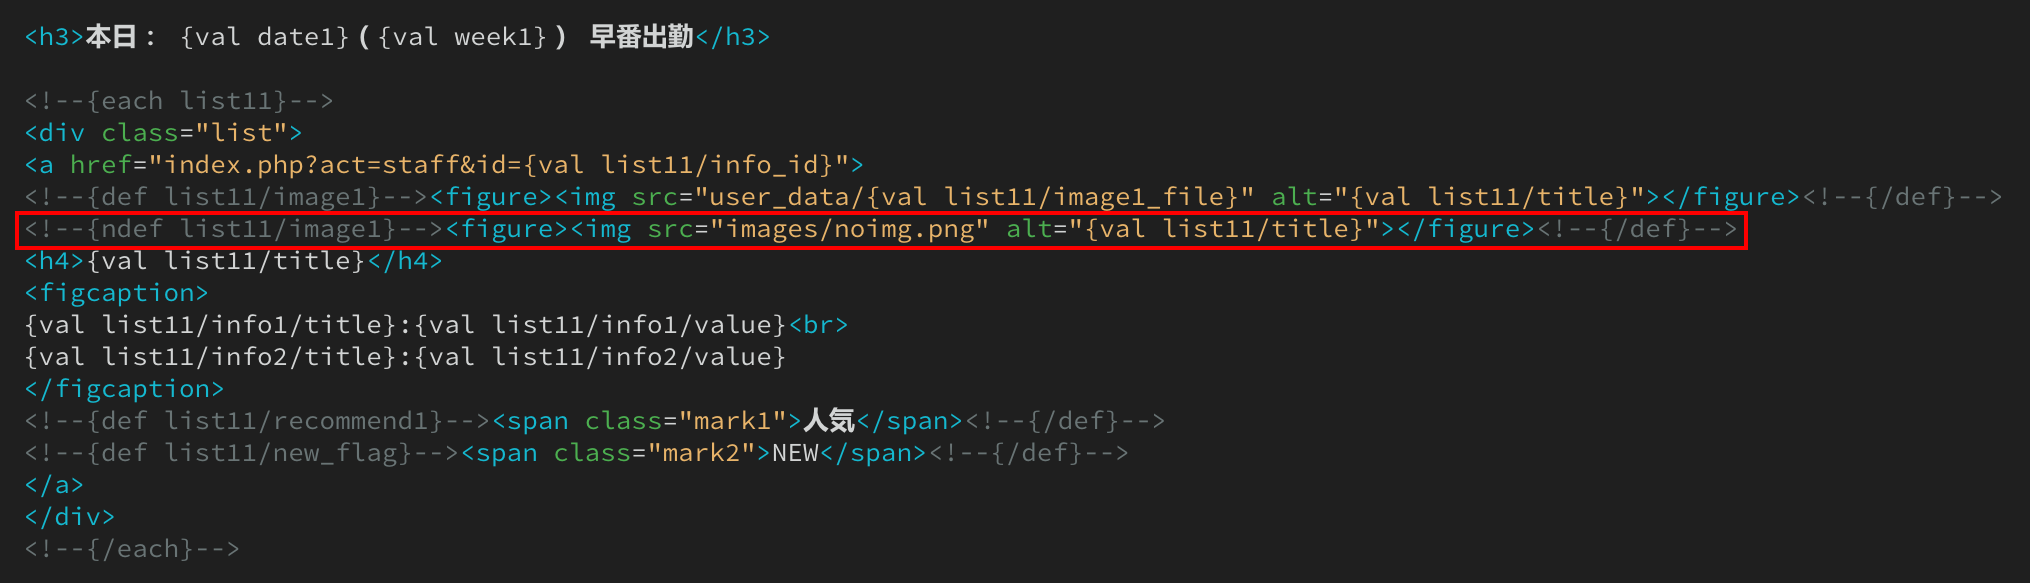Click the {val date1} placeholder
2030x583 pixels.
pyautogui.click(x=264, y=37)
